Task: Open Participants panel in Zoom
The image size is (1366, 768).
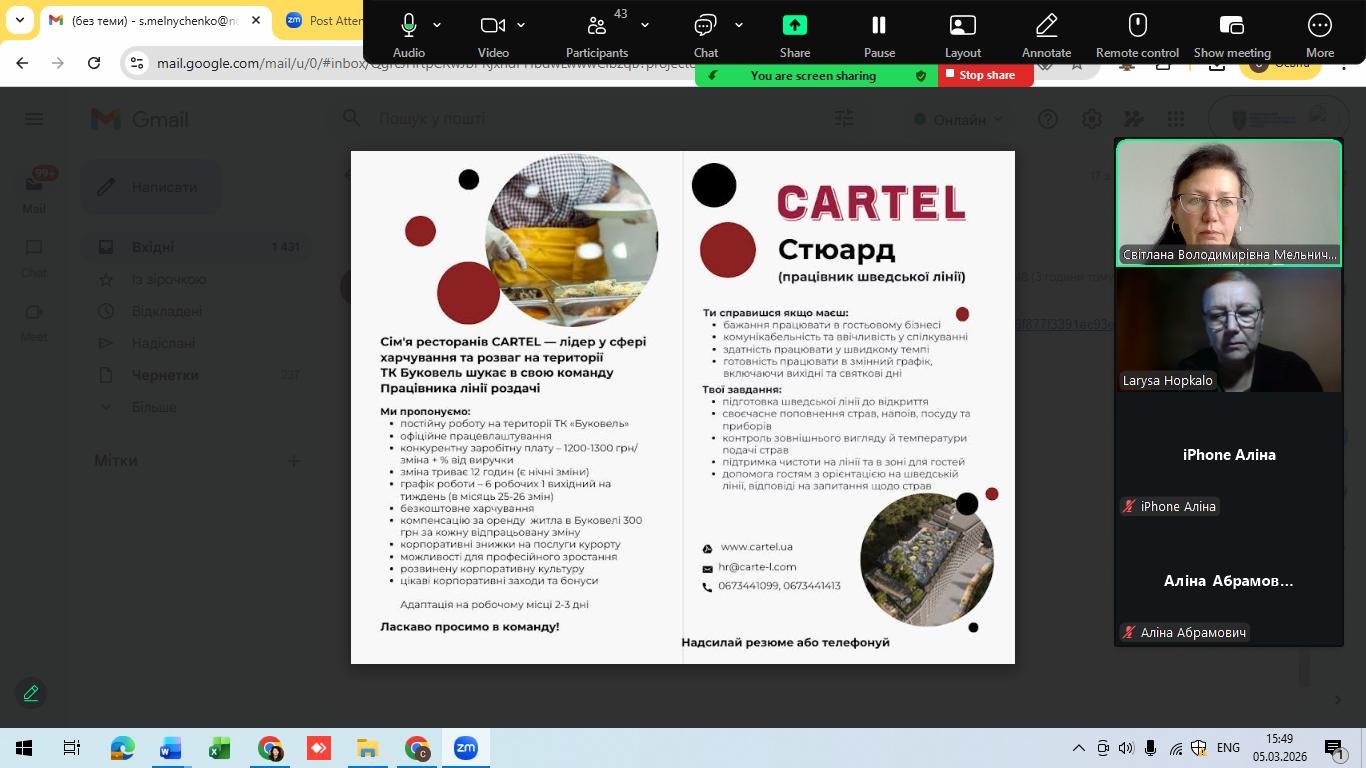Action: click(596, 26)
